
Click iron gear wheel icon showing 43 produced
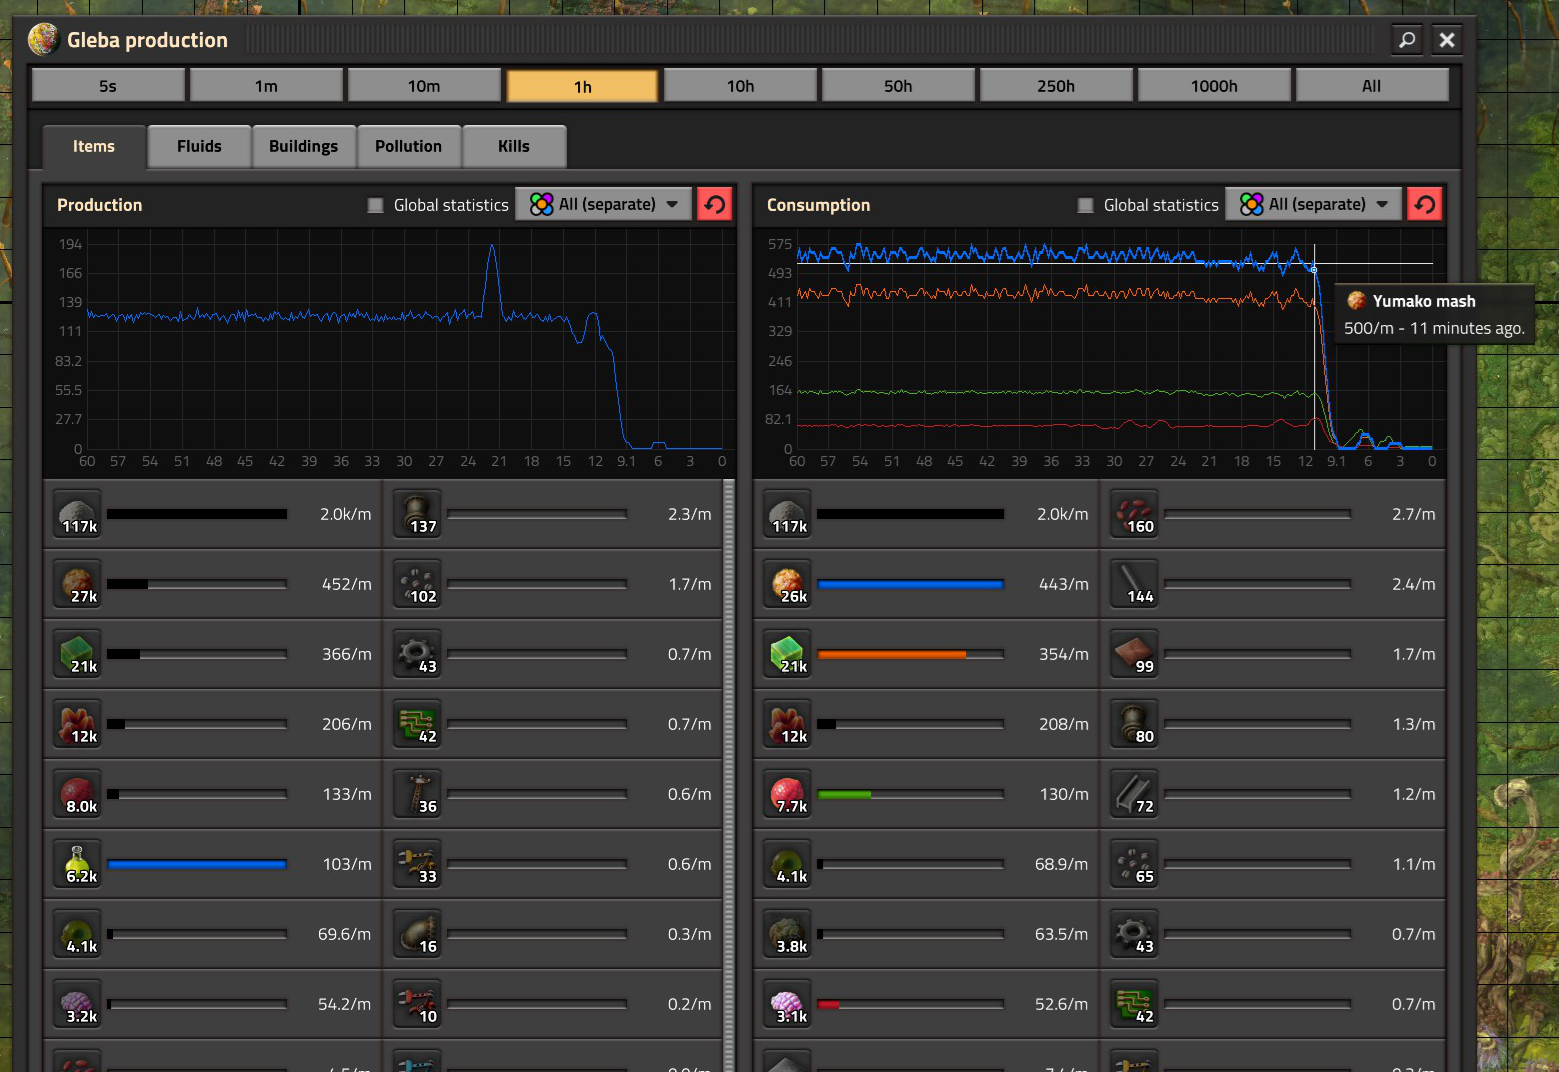(x=418, y=654)
